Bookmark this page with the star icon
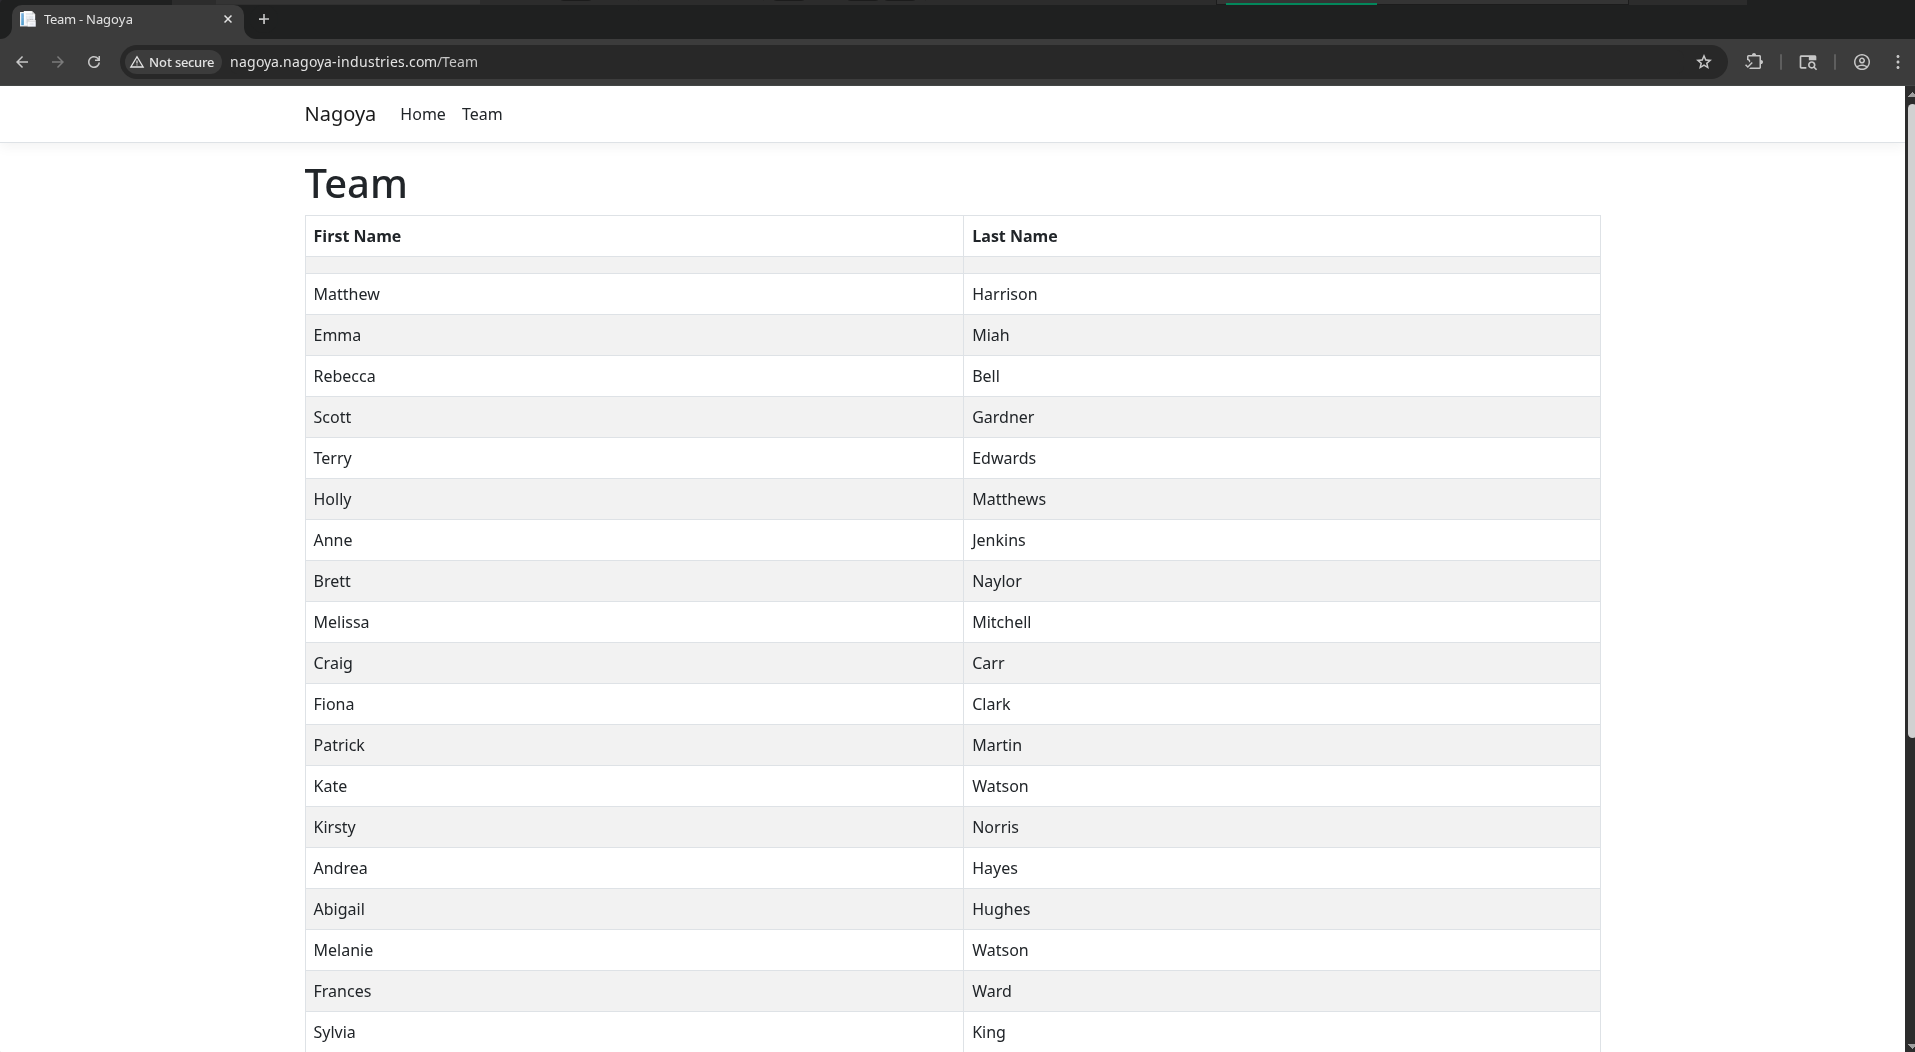The image size is (1915, 1052). [x=1704, y=62]
